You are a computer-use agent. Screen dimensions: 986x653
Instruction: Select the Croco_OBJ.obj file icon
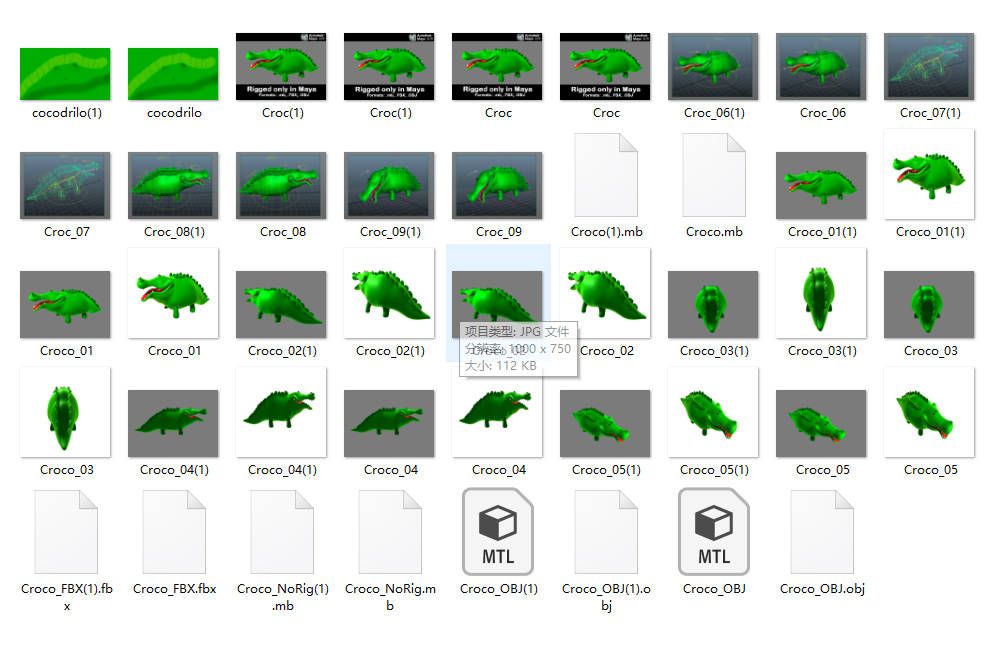822,531
